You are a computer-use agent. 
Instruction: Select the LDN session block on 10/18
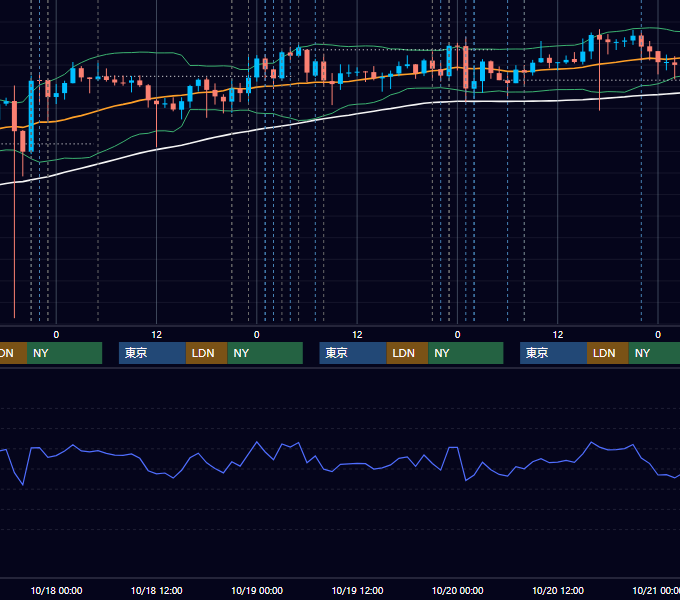click(206, 353)
